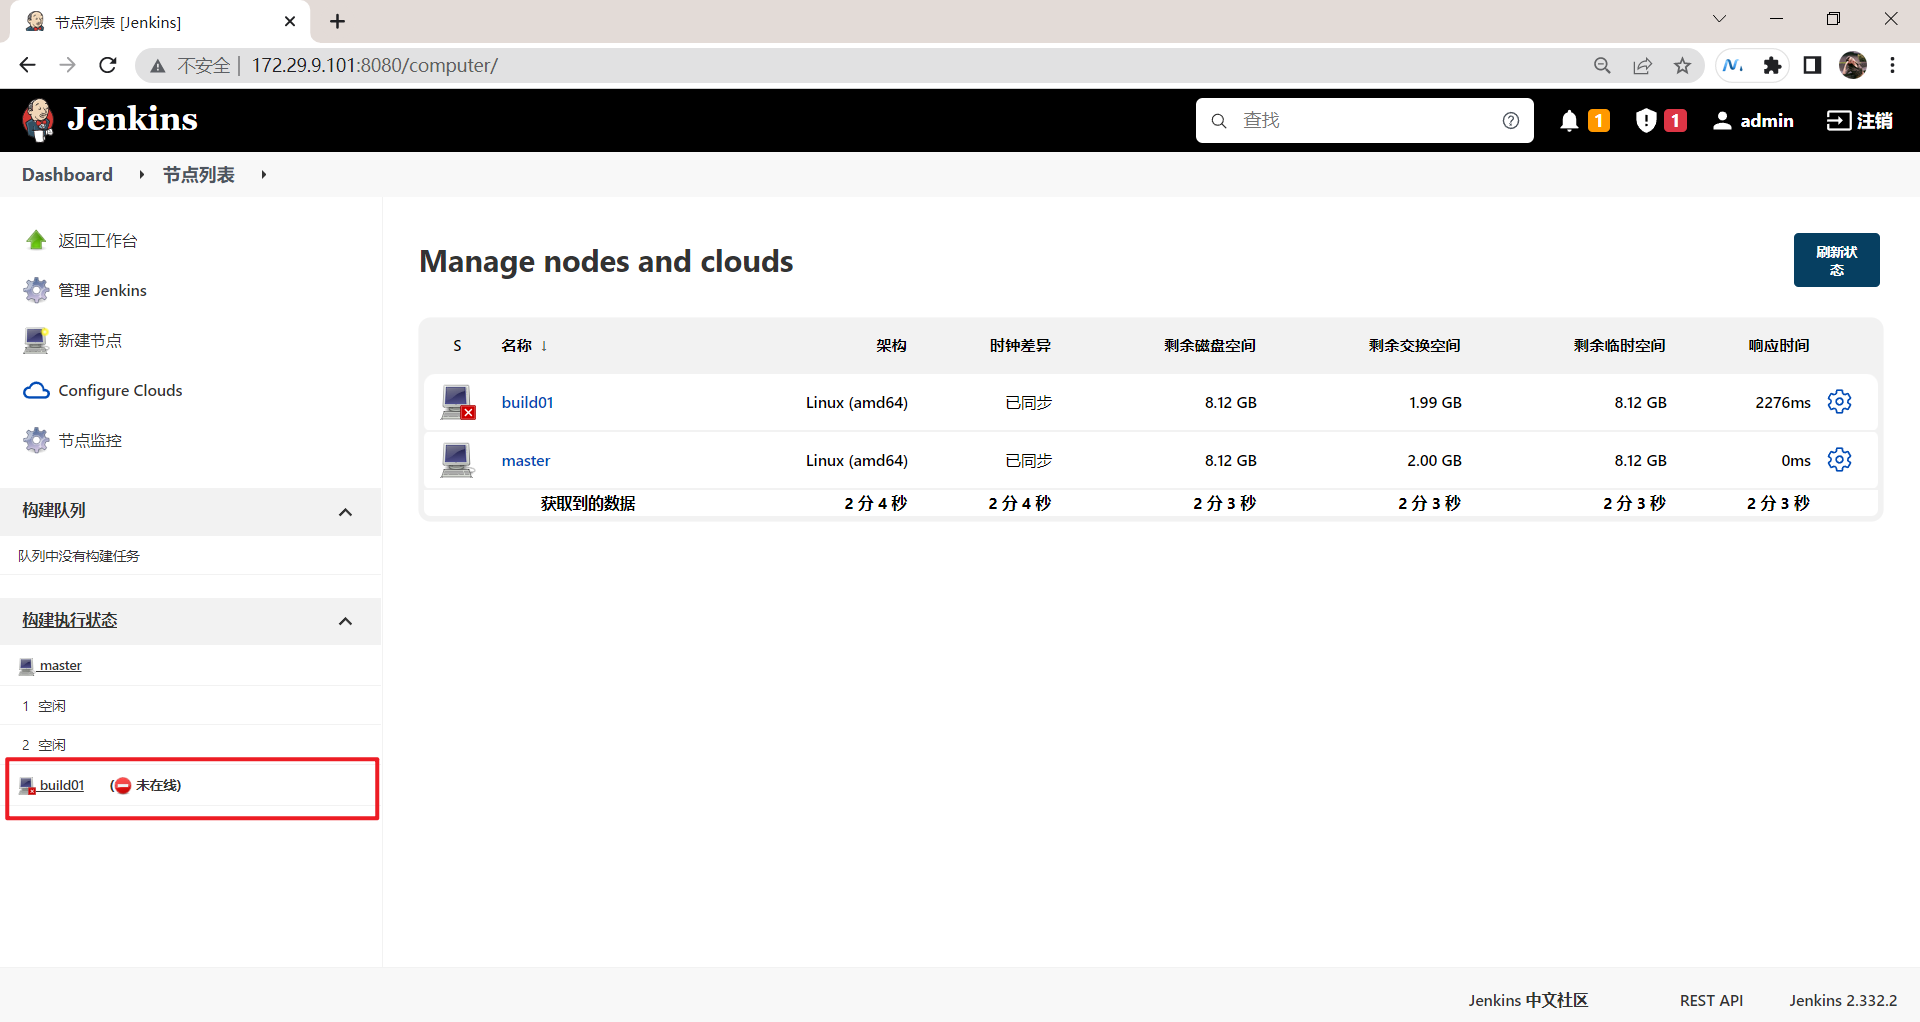Click the search help question mark icon

point(1511,121)
